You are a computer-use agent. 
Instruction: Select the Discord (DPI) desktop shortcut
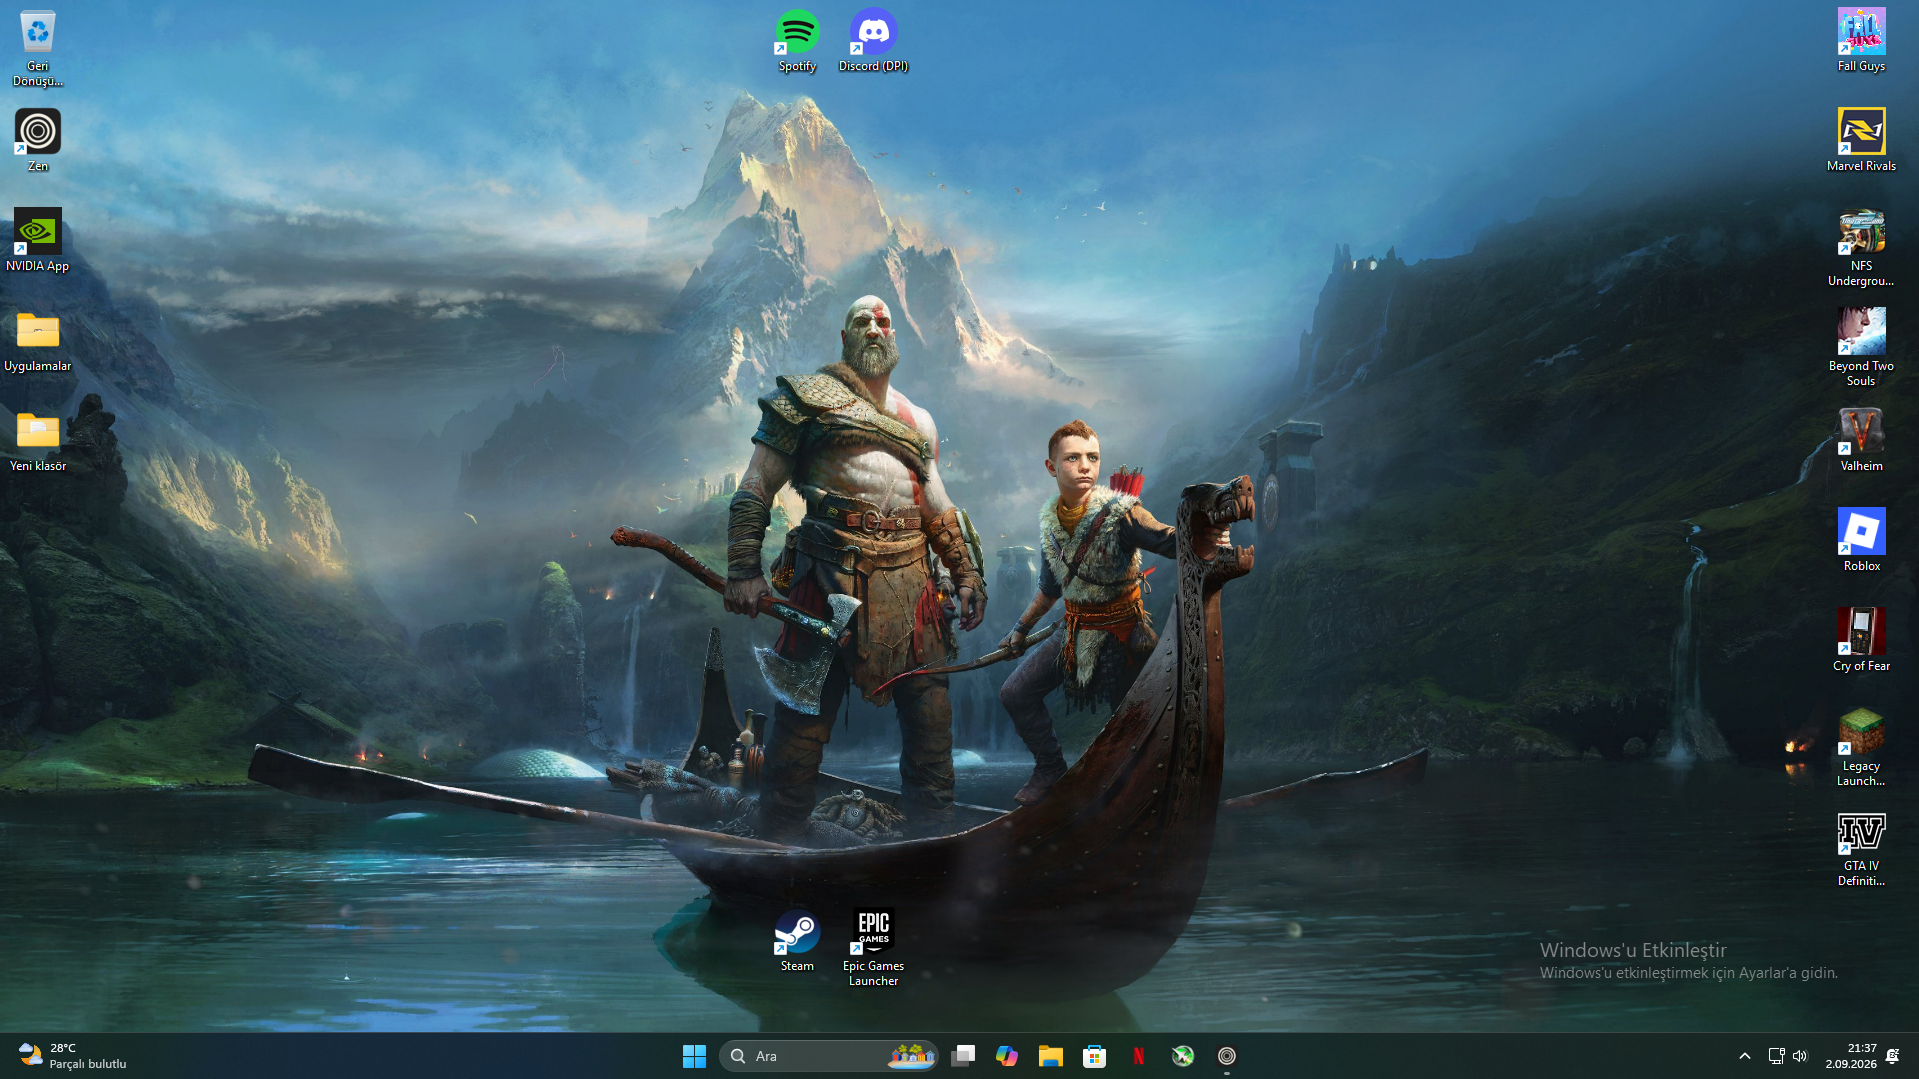(x=874, y=40)
